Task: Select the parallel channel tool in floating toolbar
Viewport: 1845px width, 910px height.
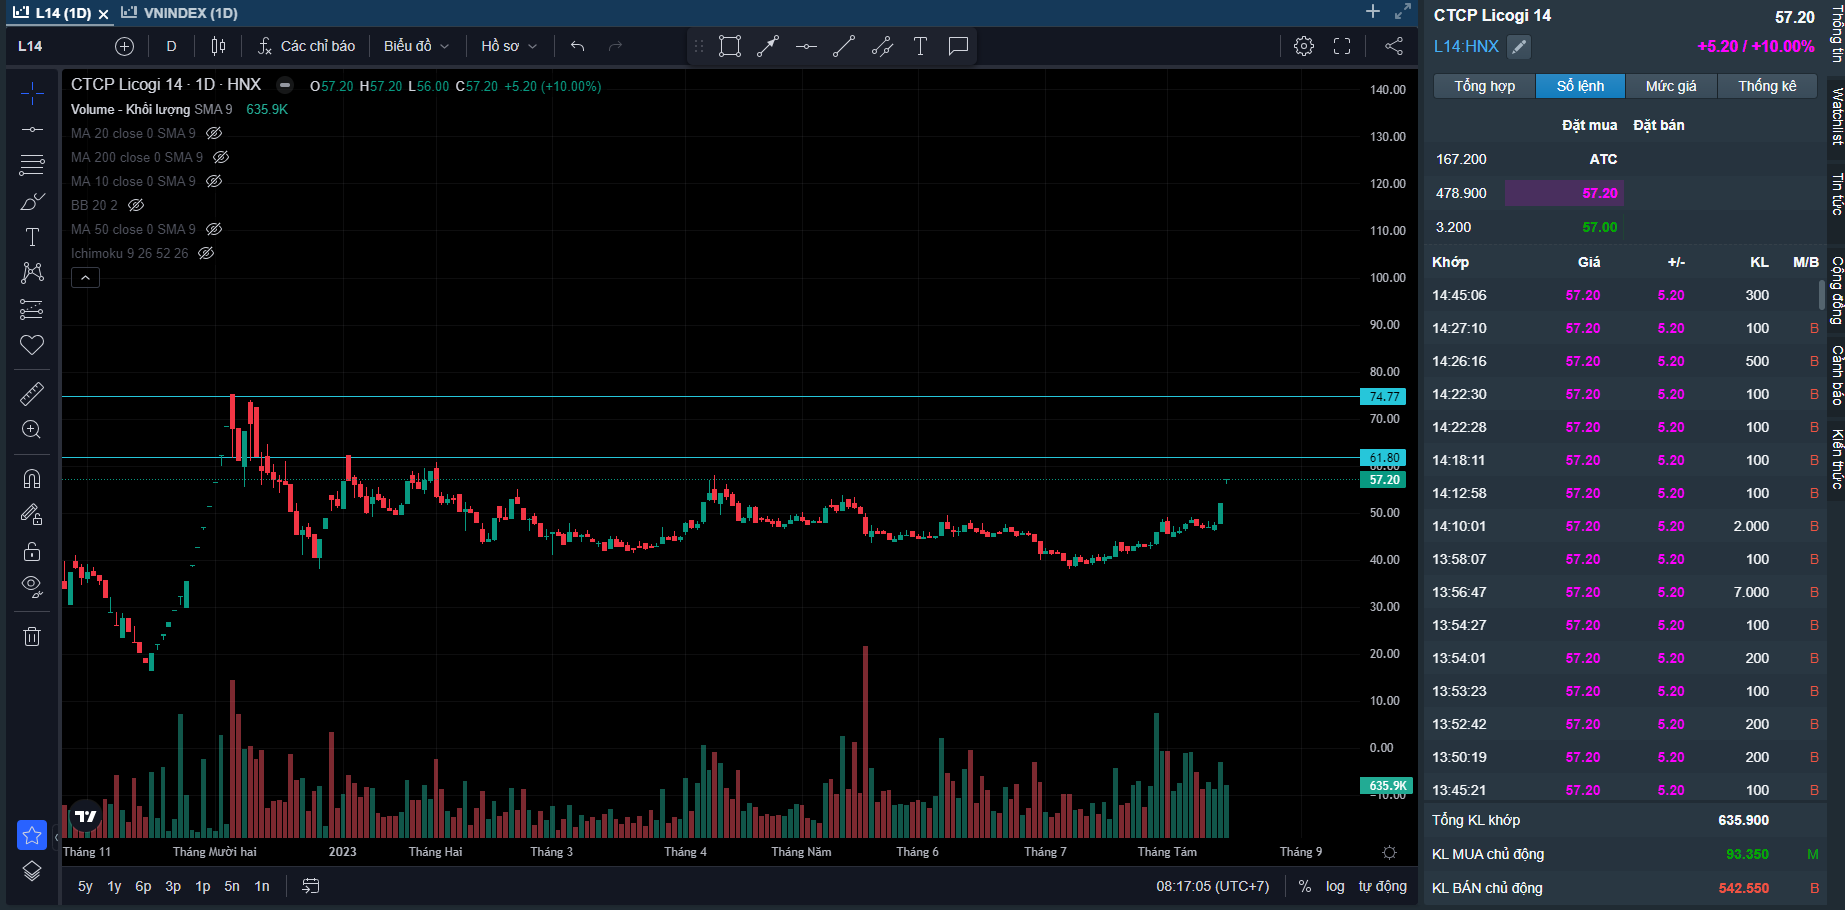Action: pos(882,46)
